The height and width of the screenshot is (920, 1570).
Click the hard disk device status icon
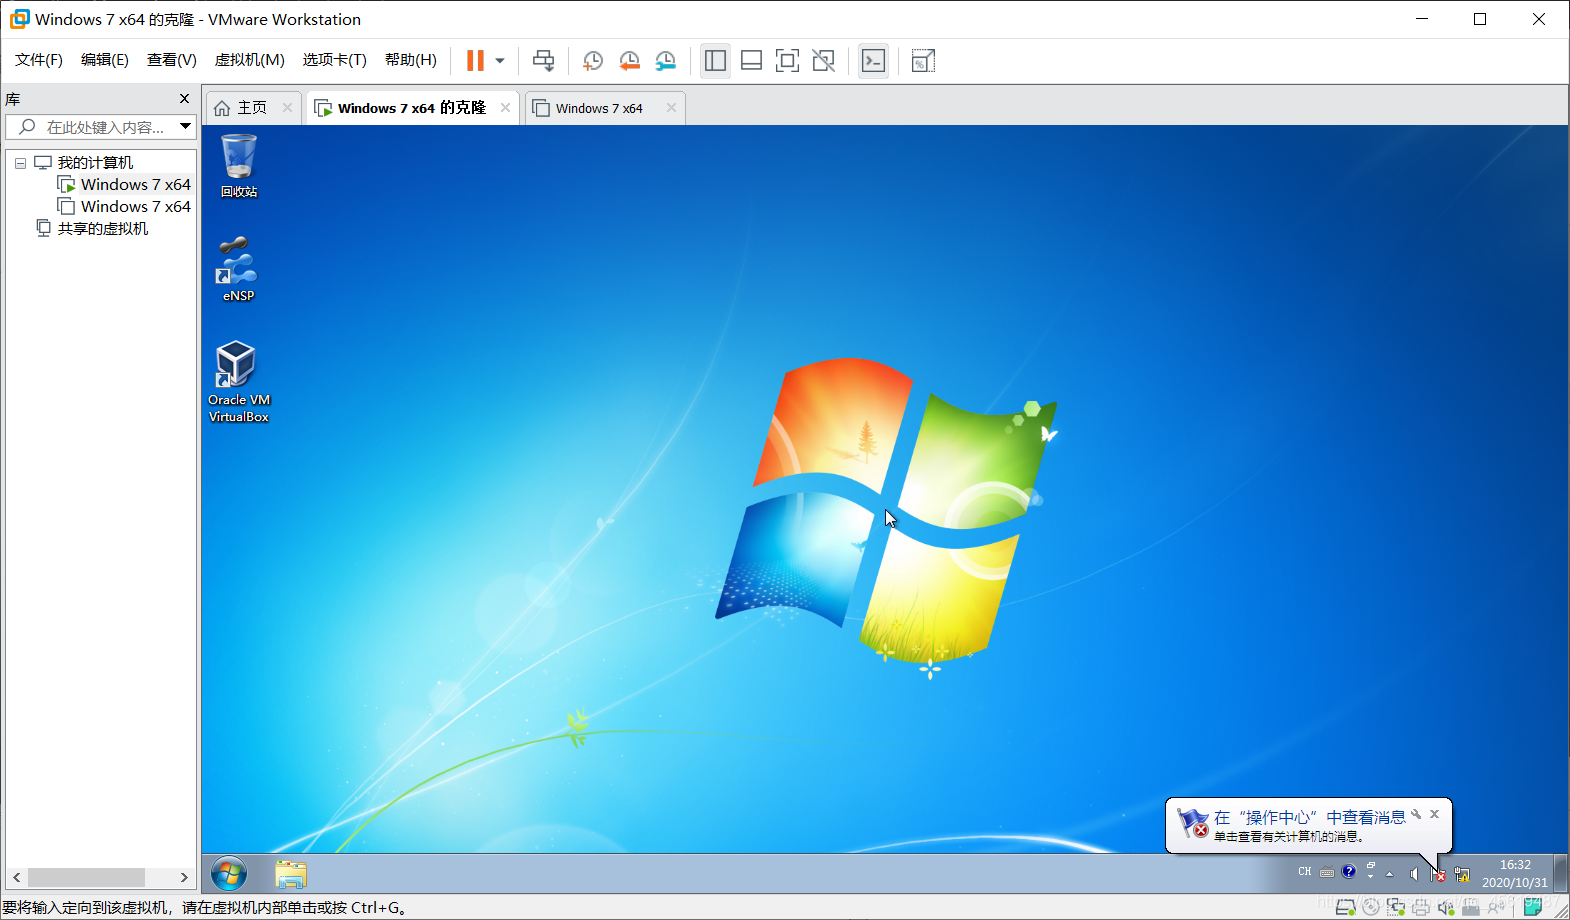coord(1346,907)
